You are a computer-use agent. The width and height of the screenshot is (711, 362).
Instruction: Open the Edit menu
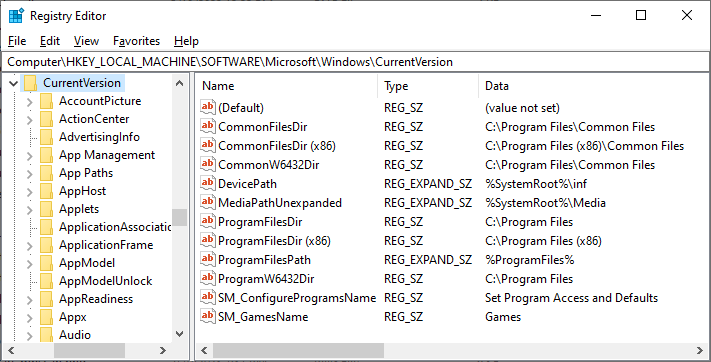(50, 41)
